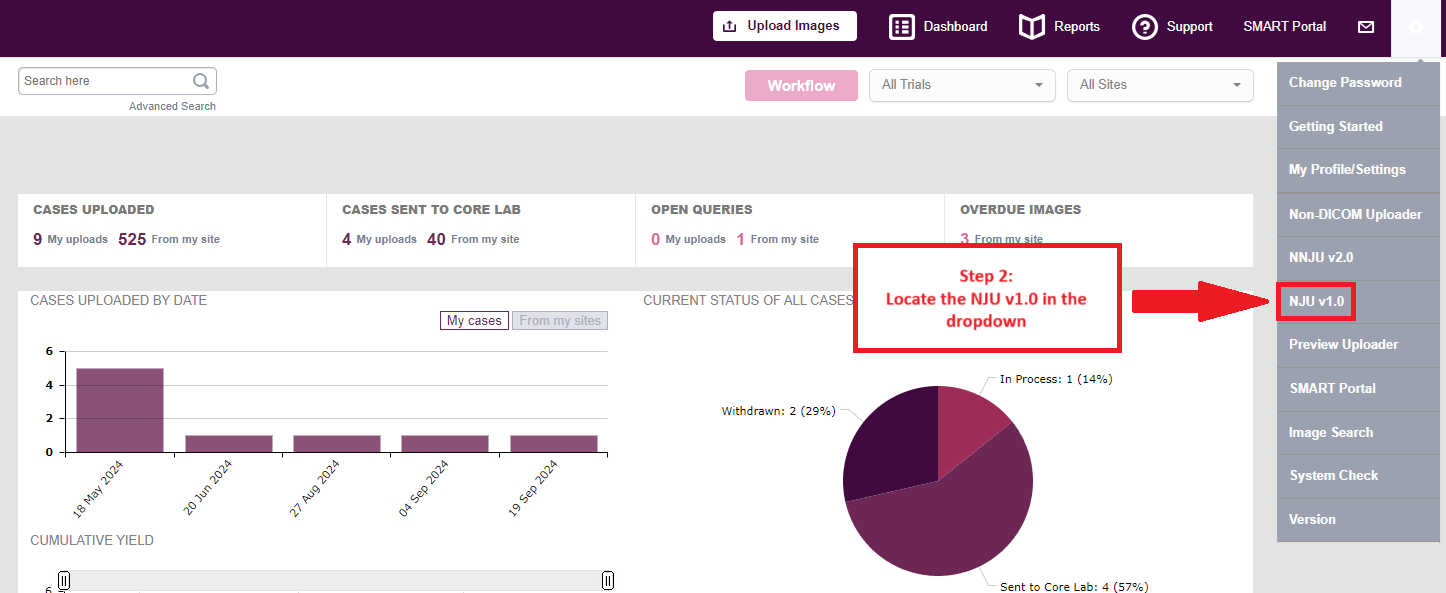
Task: Select NJU v1.0 from the dropdown menu
Action: [1316, 301]
